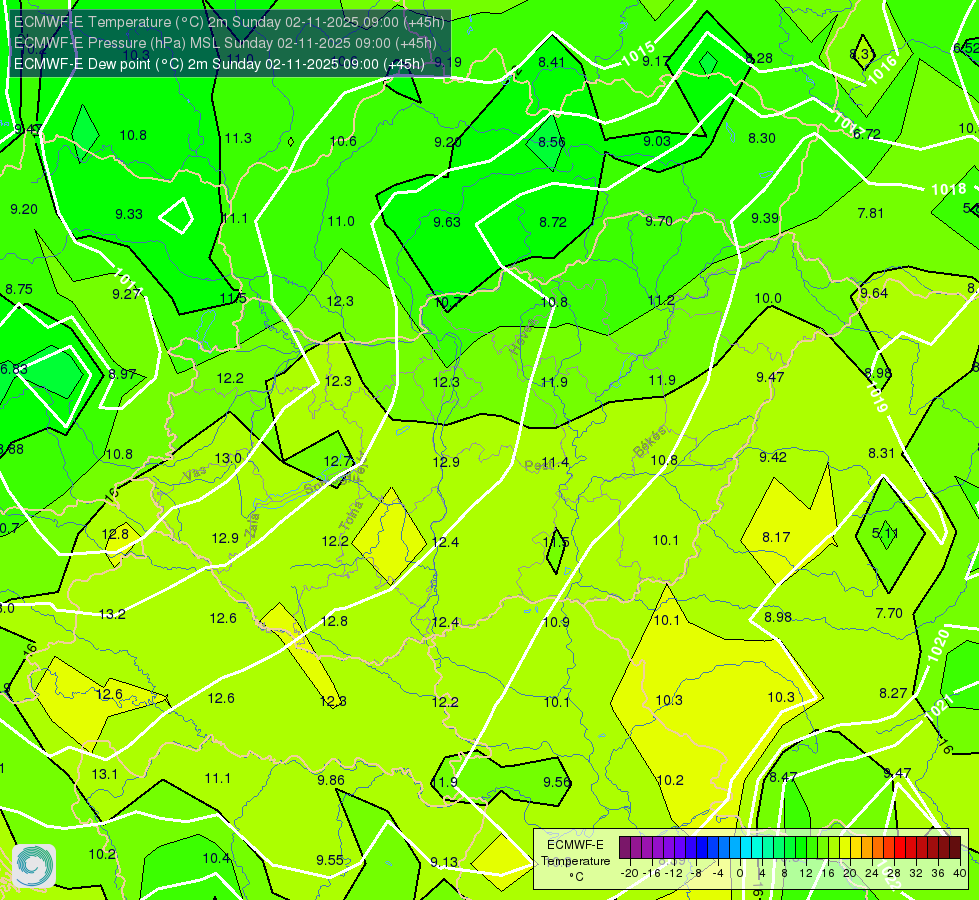The image size is (979, 900).
Task: Click the 9.13 temperature value
Action: pos(444,862)
